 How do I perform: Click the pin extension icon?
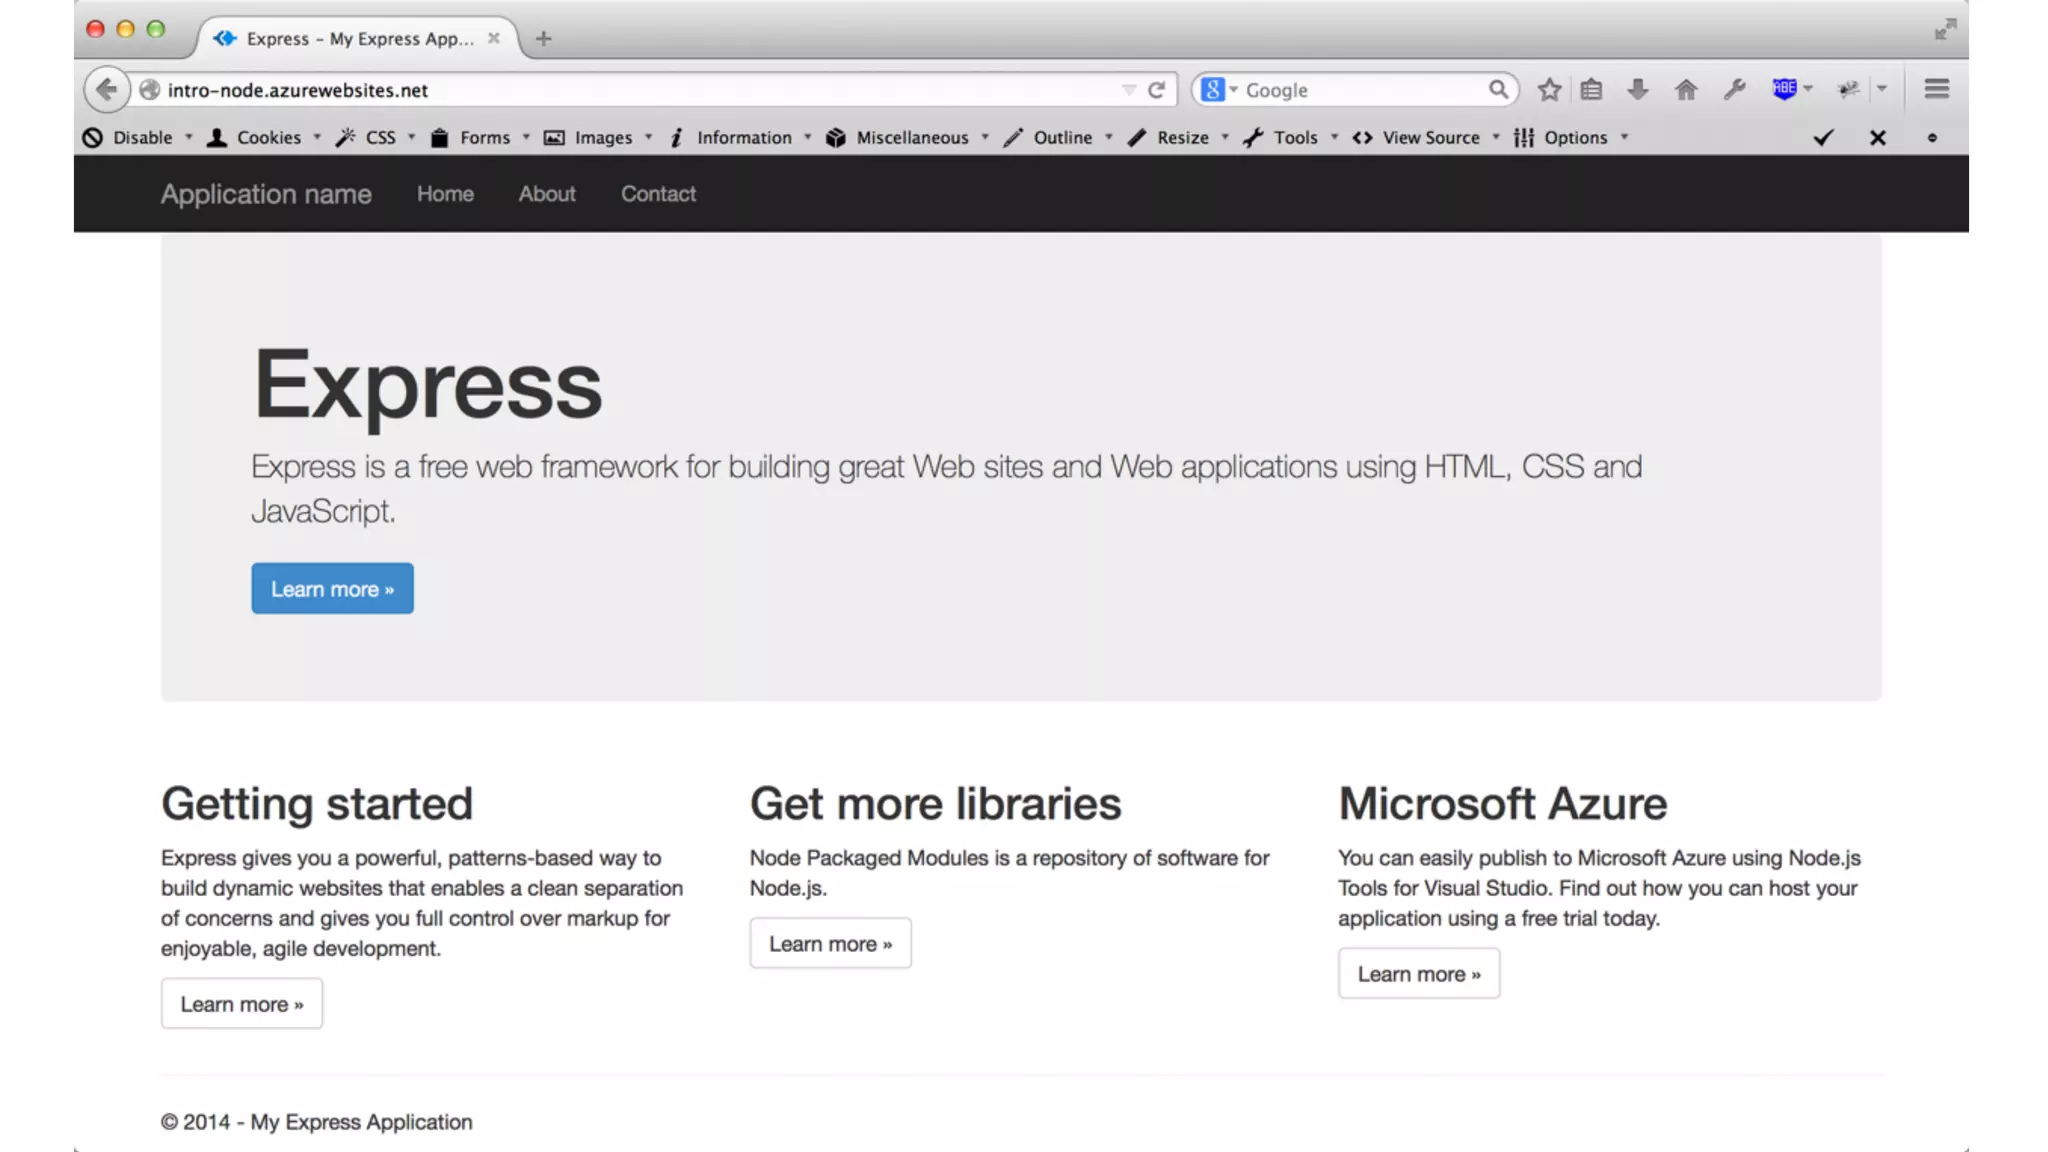click(x=1849, y=90)
